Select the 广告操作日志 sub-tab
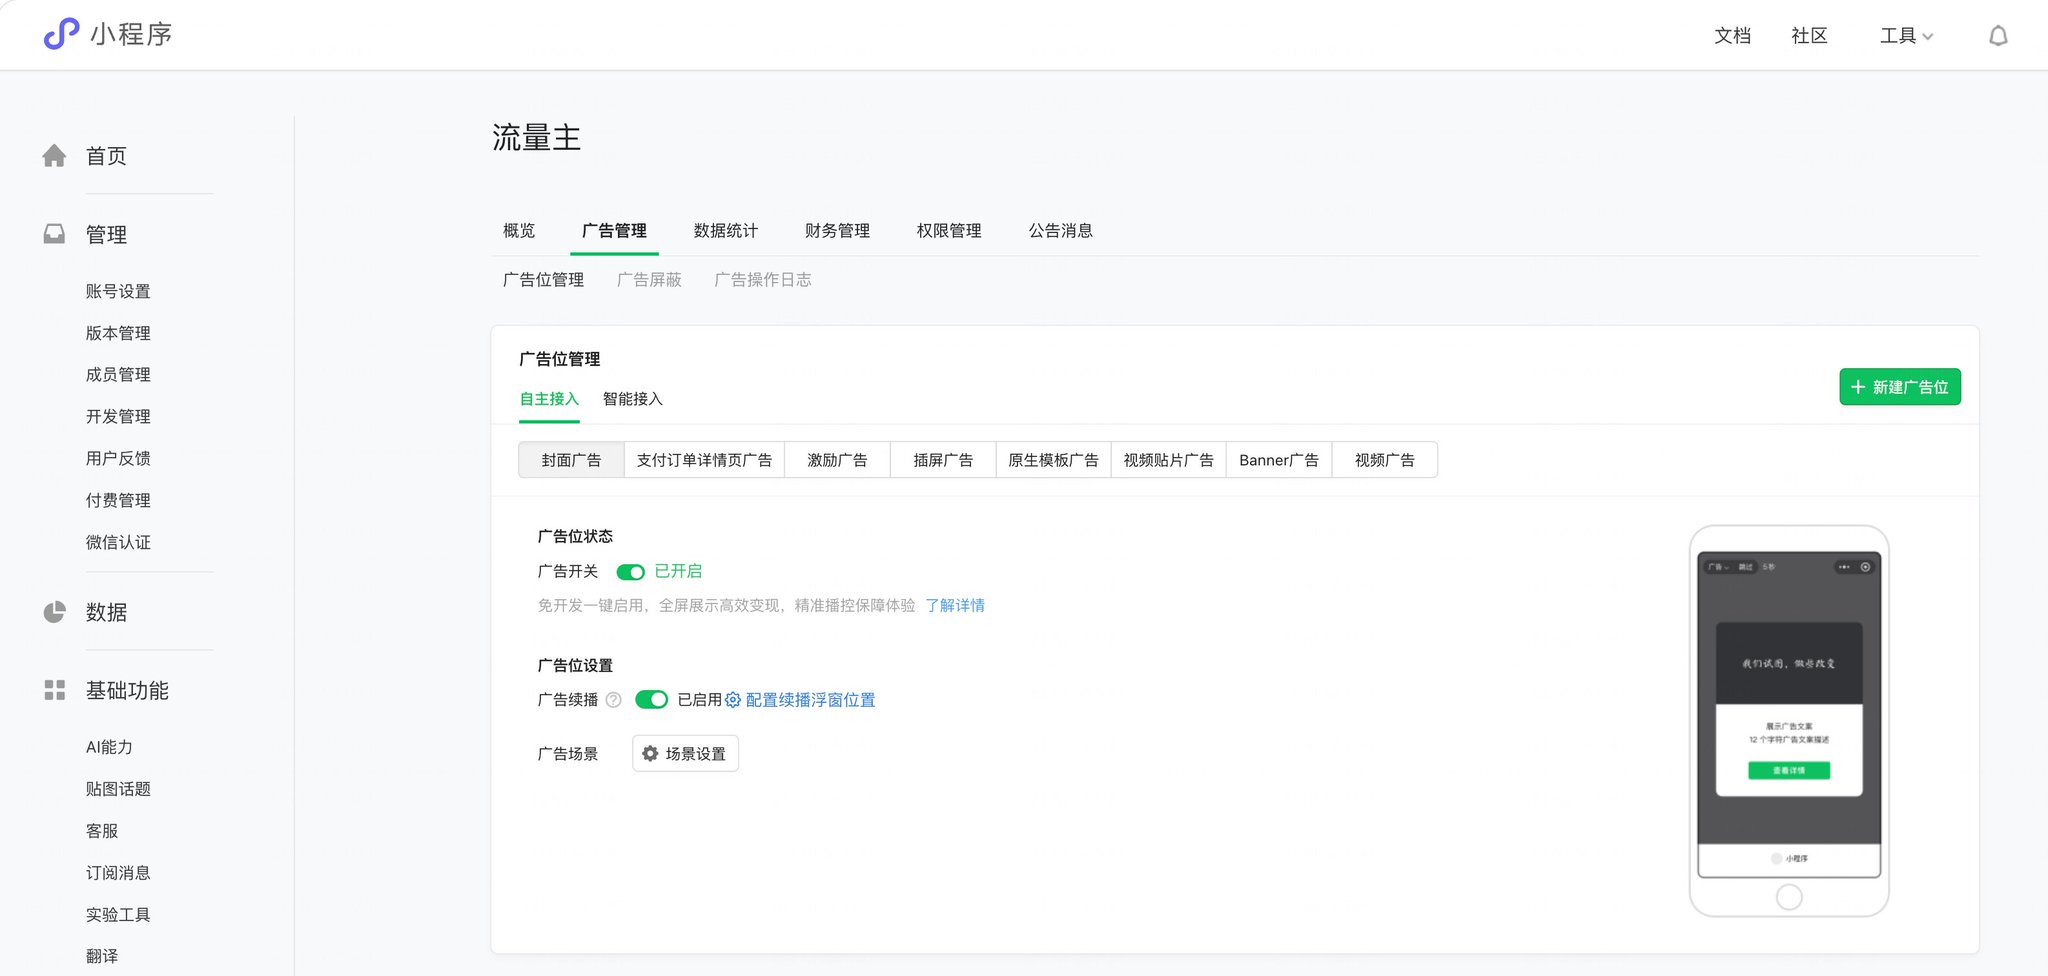Viewport: 2048px width, 976px height. point(763,280)
